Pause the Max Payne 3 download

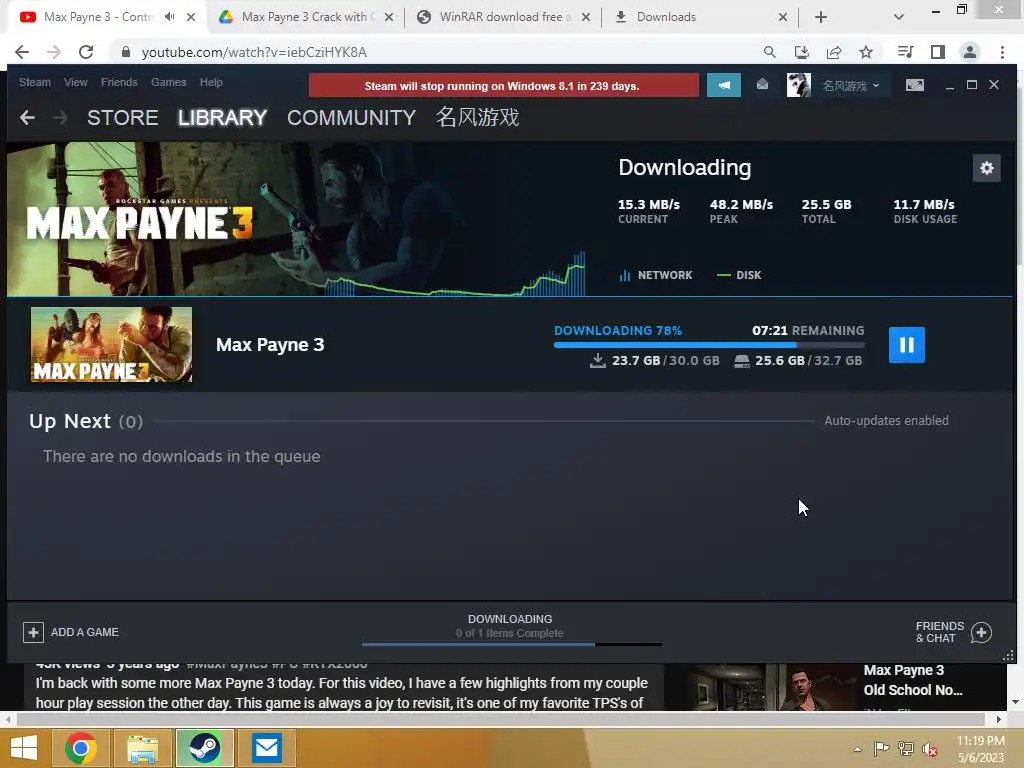coord(906,345)
